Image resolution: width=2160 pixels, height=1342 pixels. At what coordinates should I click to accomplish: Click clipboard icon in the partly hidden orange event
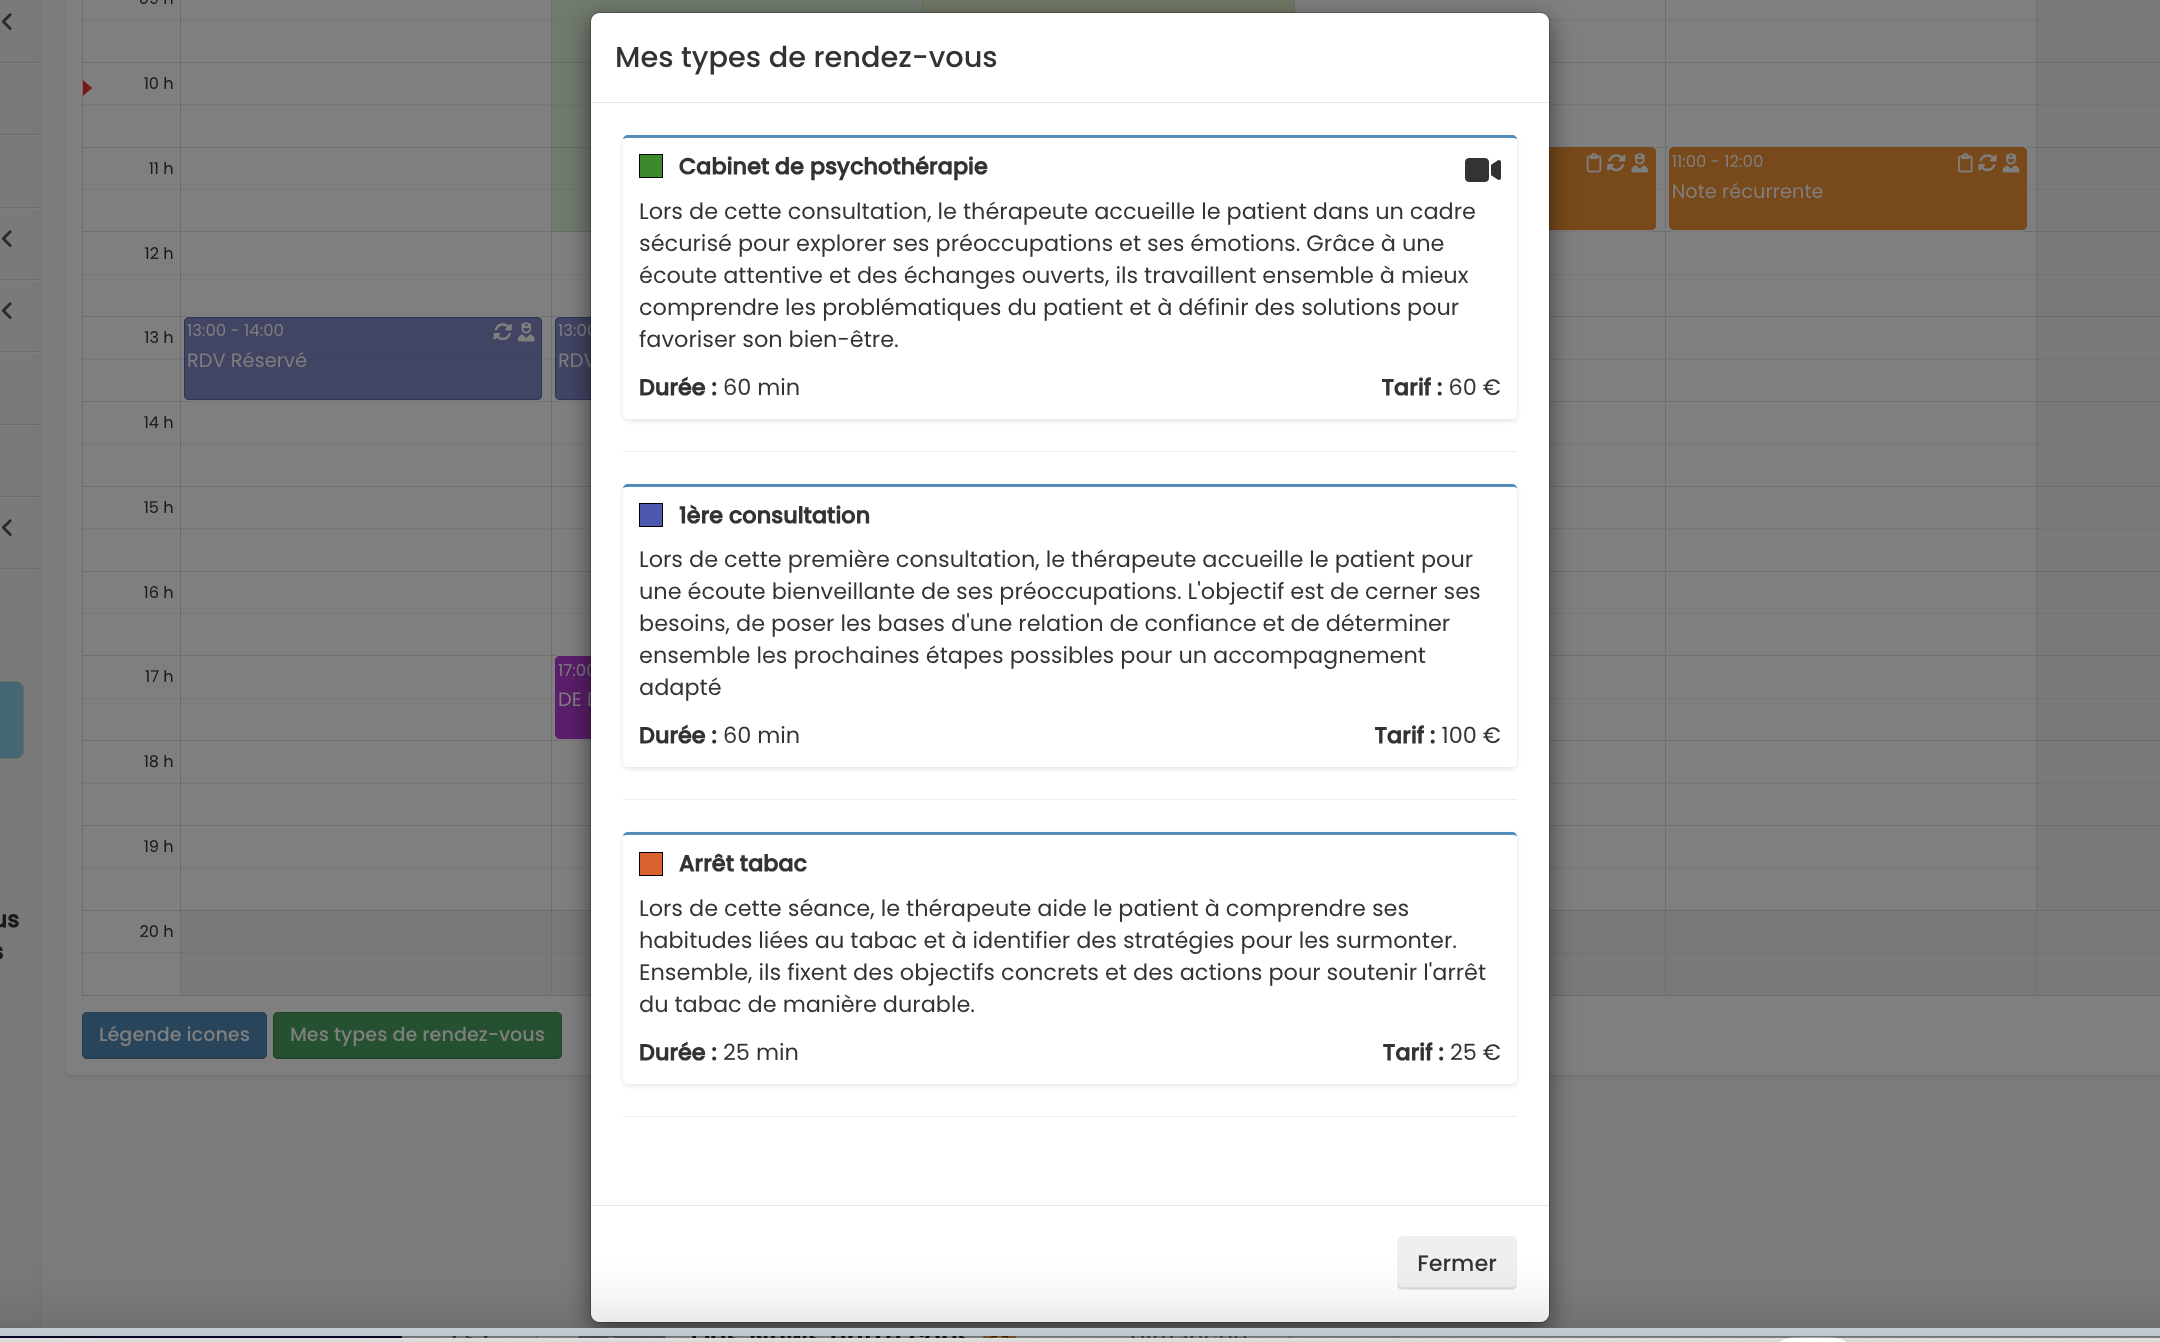[1594, 162]
